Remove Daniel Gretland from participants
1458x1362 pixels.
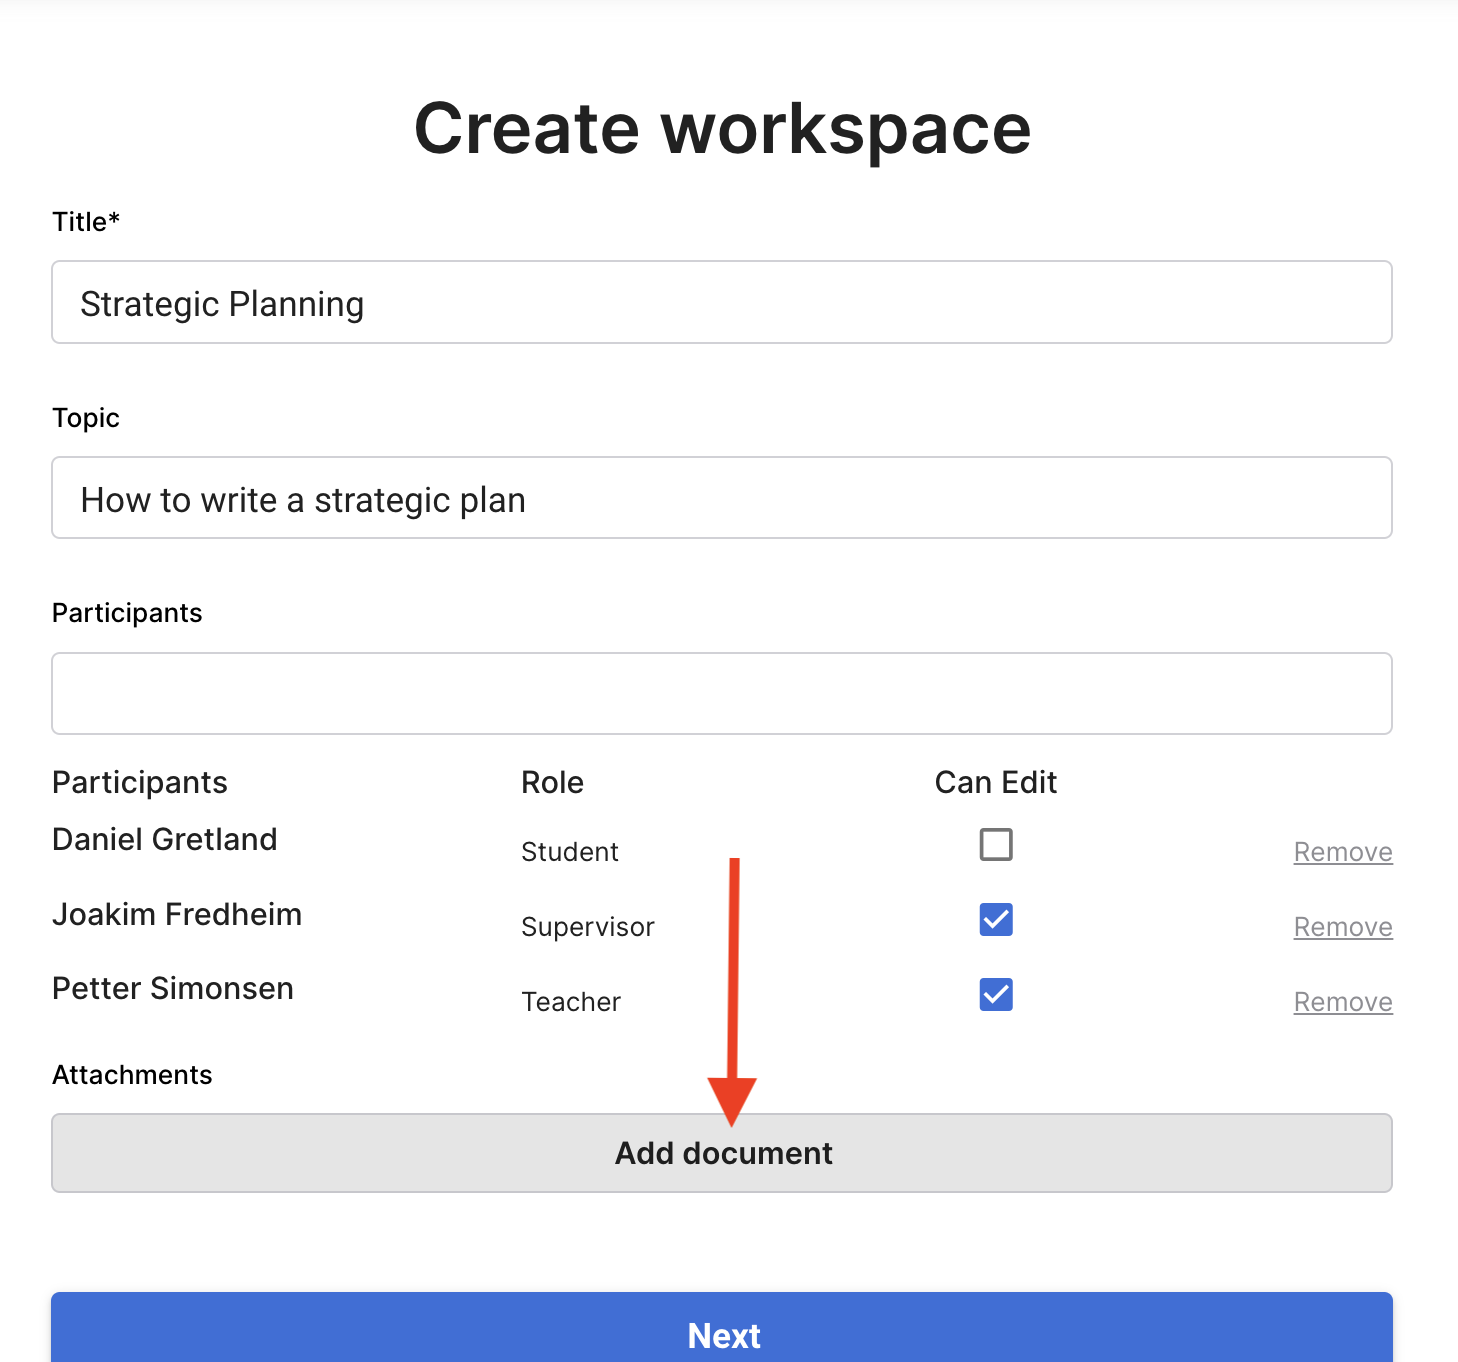pyautogui.click(x=1342, y=852)
